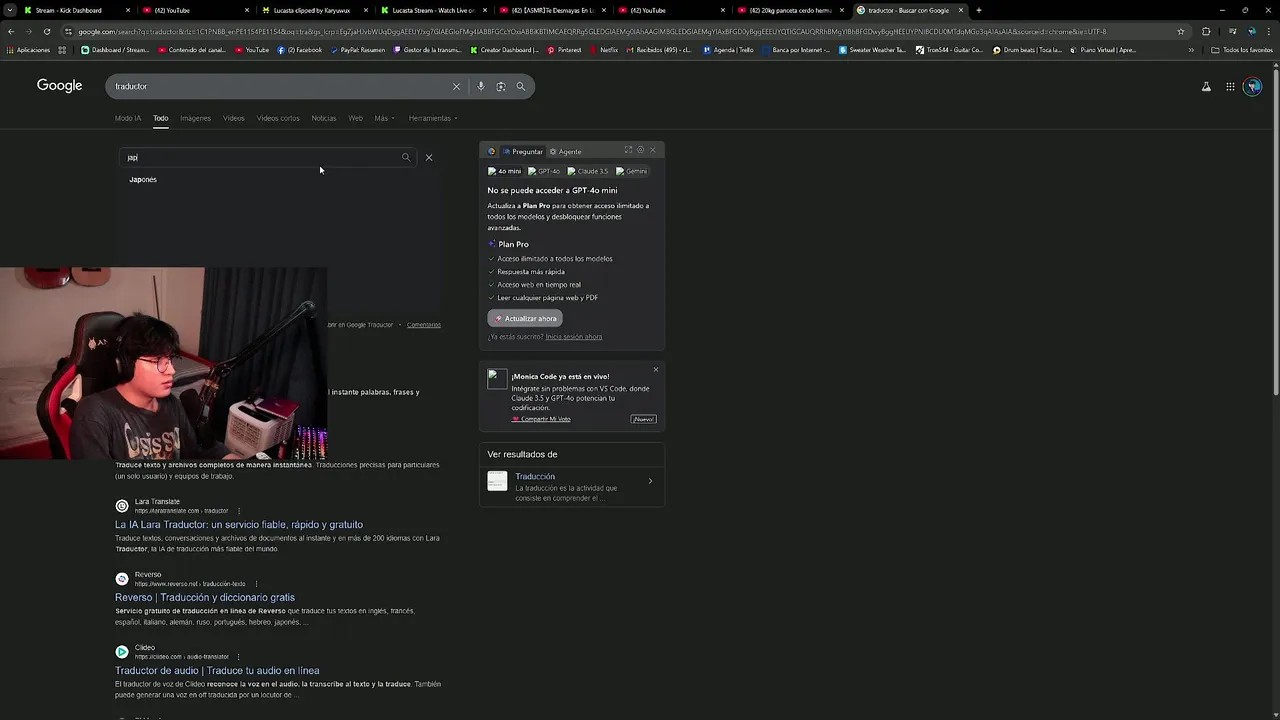
Task: Bookmark this page with the star icon
Action: [x=1181, y=31]
